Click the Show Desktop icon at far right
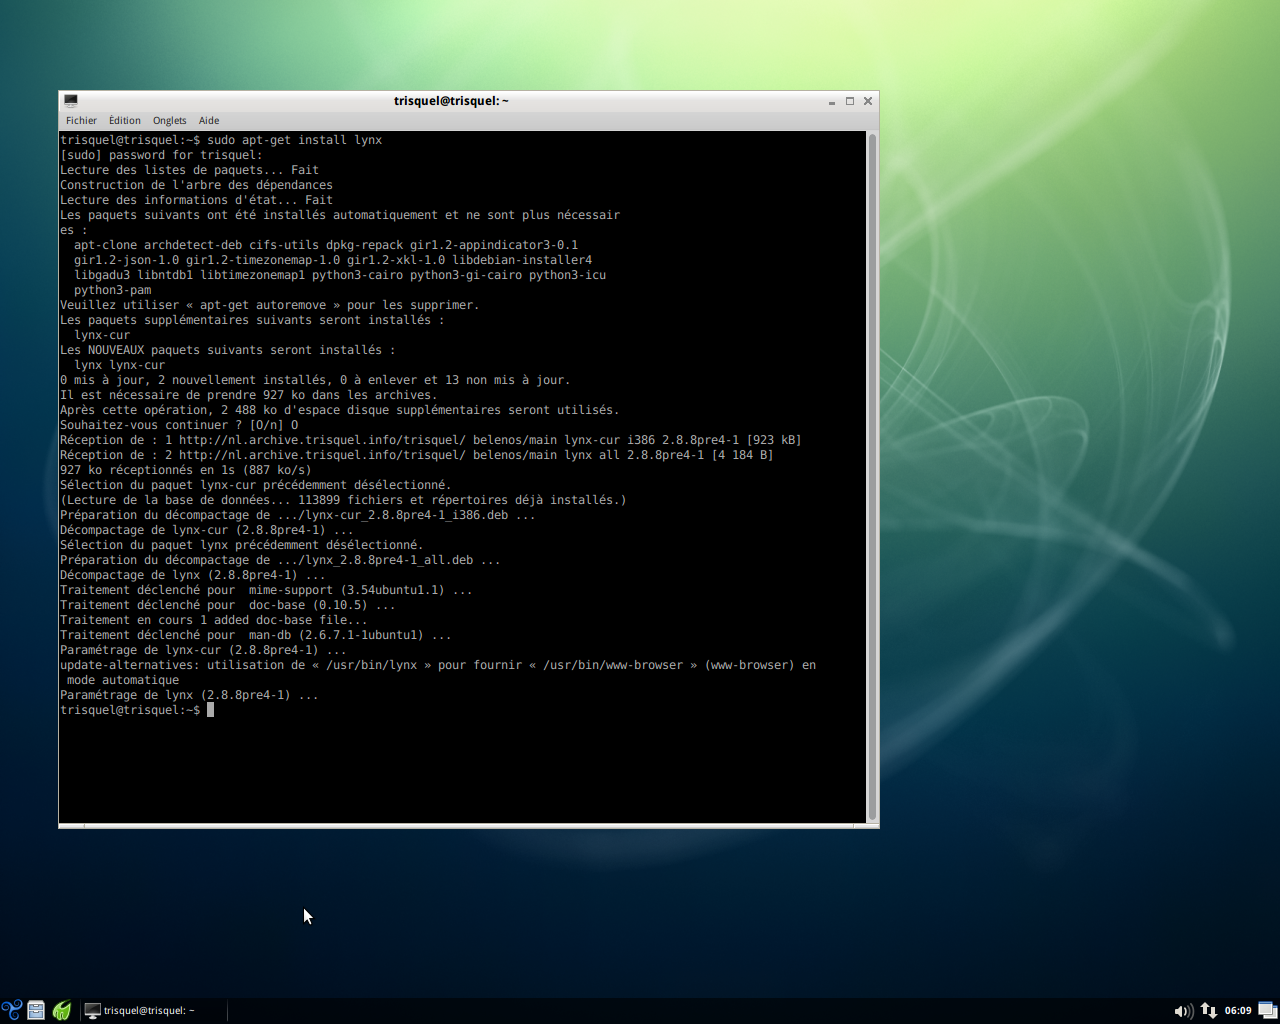Screen dimensions: 1280x1024 click(x=1268, y=1010)
